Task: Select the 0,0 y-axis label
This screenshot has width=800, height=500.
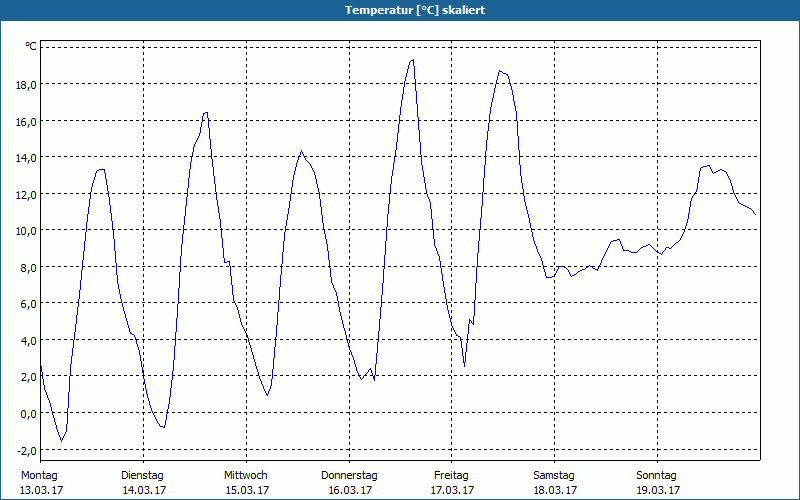Action: (x=29, y=414)
